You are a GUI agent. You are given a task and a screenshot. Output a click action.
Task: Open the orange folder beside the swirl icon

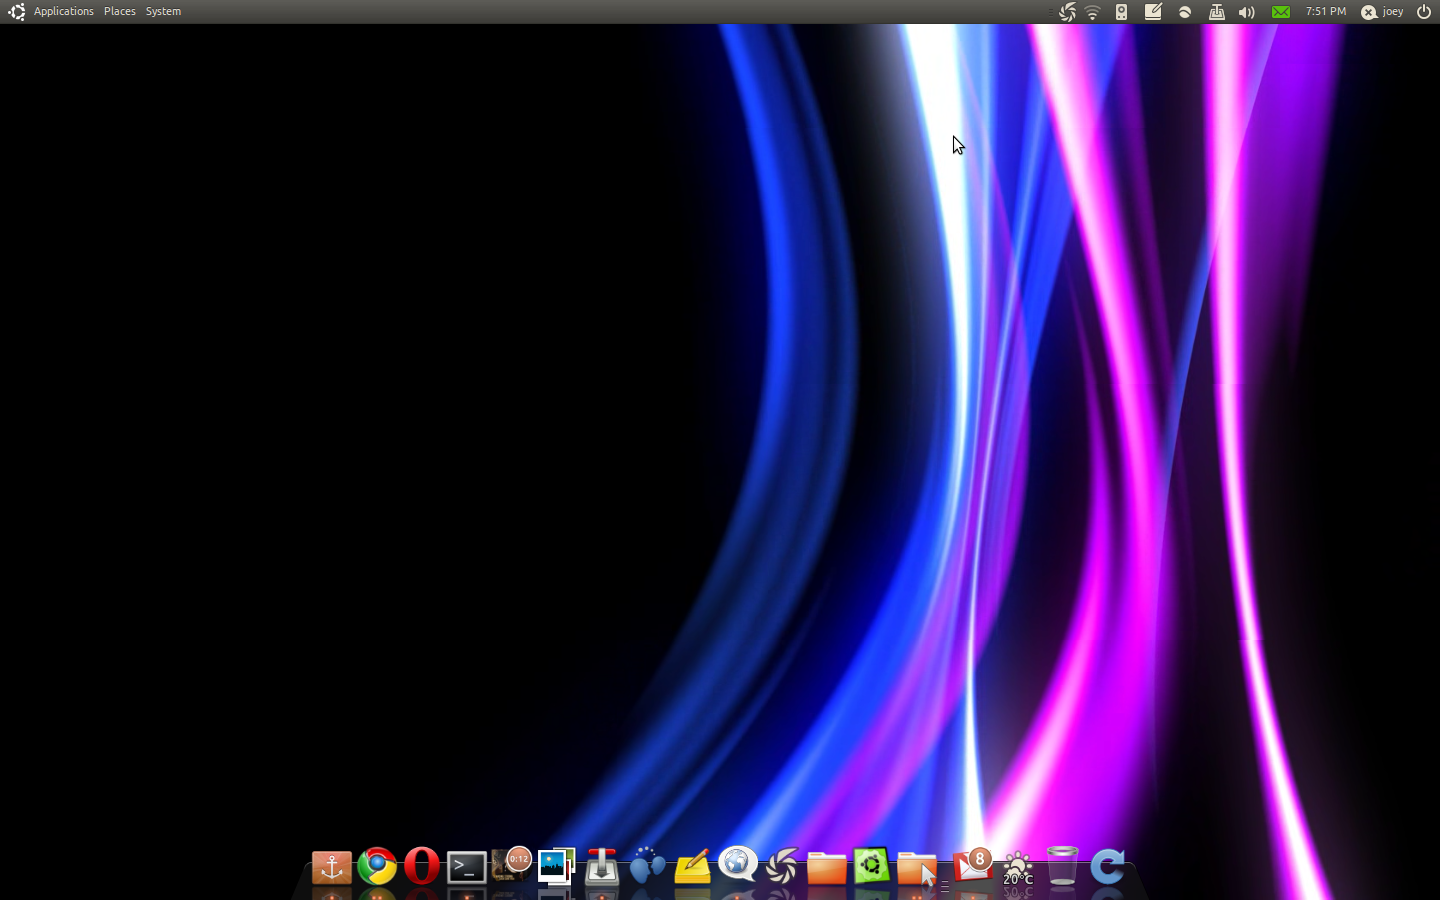(x=827, y=867)
